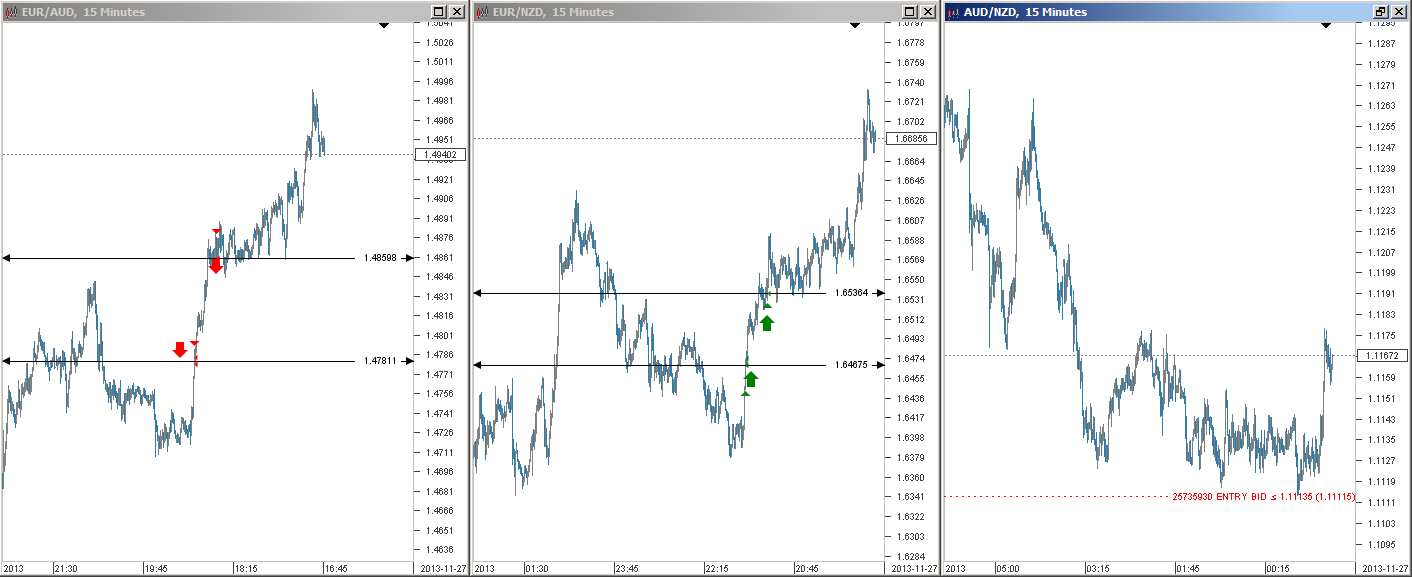Maximize the EUR/AUD chart window
This screenshot has height=577, width=1412.
[439, 12]
